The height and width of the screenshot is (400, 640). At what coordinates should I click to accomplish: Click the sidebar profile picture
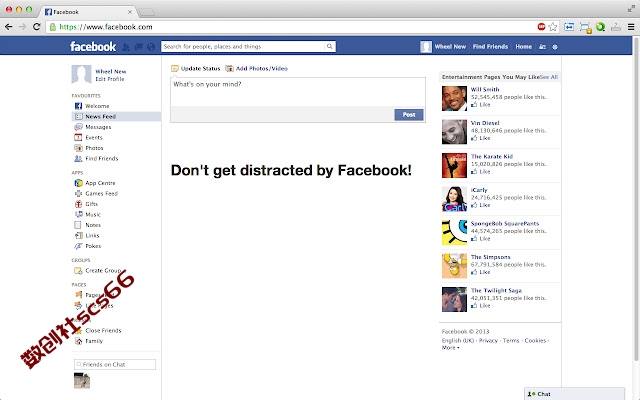(81, 74)
